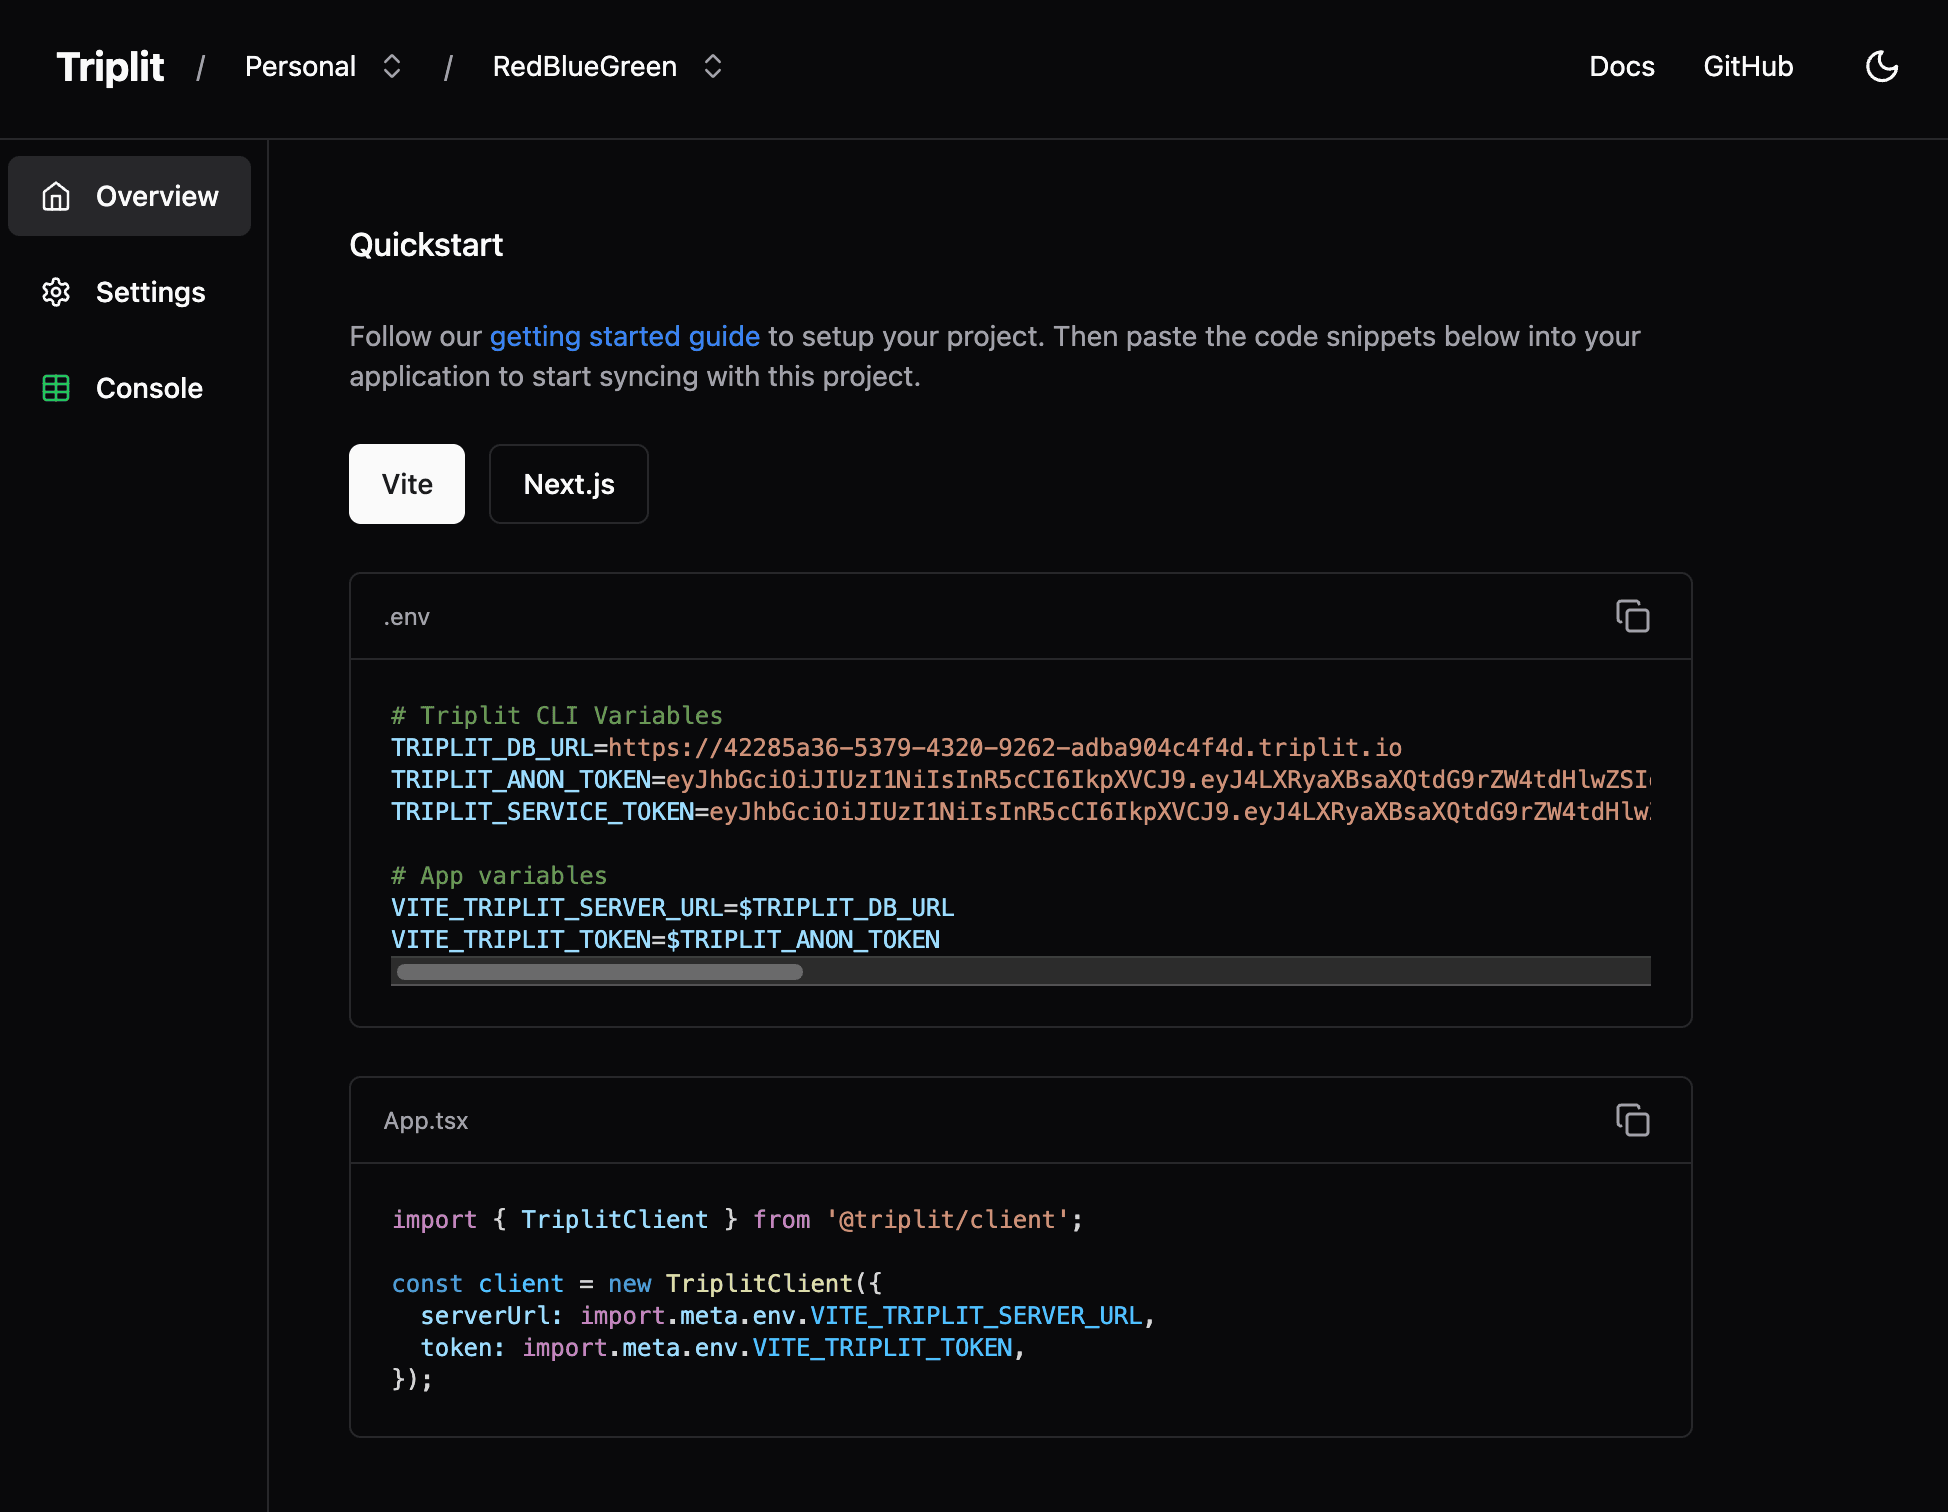The image size is (1948, 1512).
Task: Click the '# App variables' comment
Action: click(x=499, y=876)
